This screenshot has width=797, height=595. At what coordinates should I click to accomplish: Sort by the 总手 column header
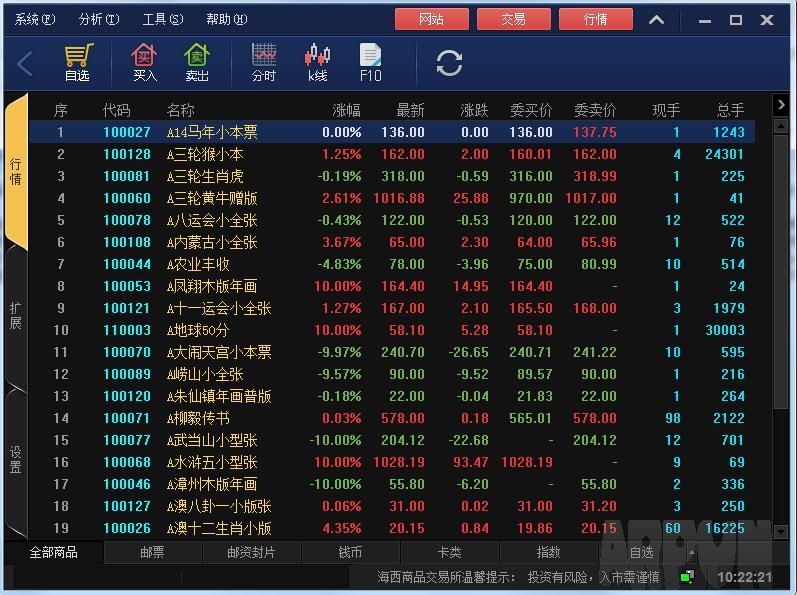(730, 110)
